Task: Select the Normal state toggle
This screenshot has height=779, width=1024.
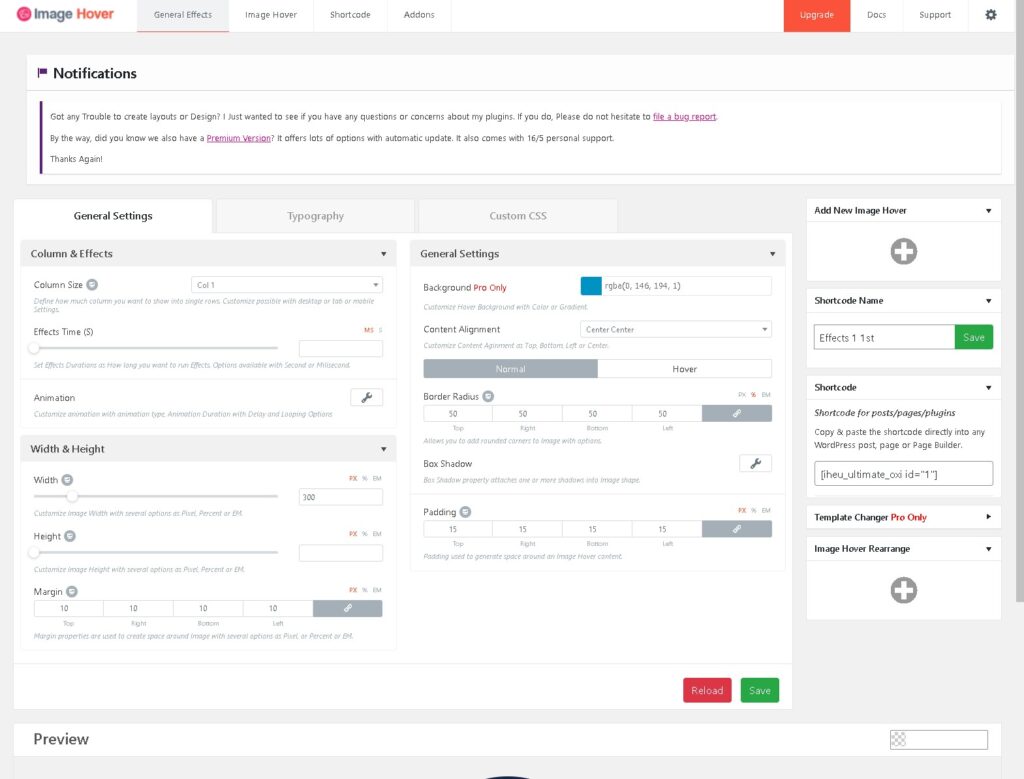Action: point(510,369)
